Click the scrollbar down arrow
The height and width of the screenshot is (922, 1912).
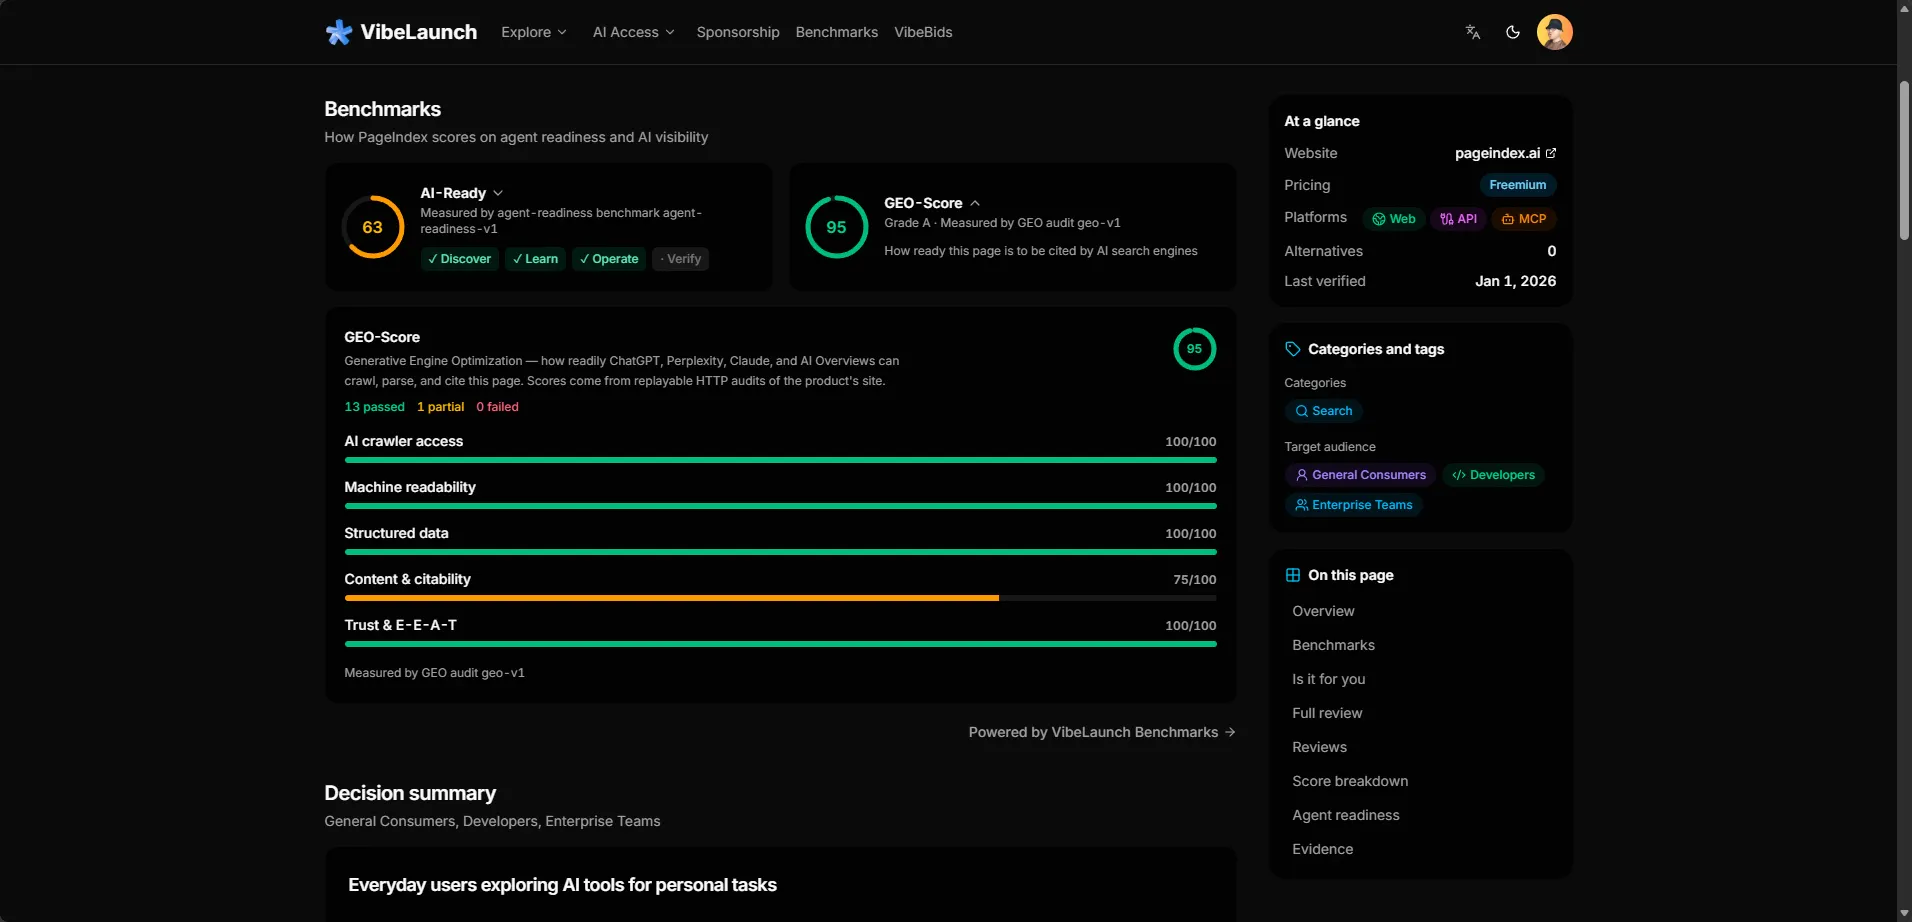pos(1904,913)
